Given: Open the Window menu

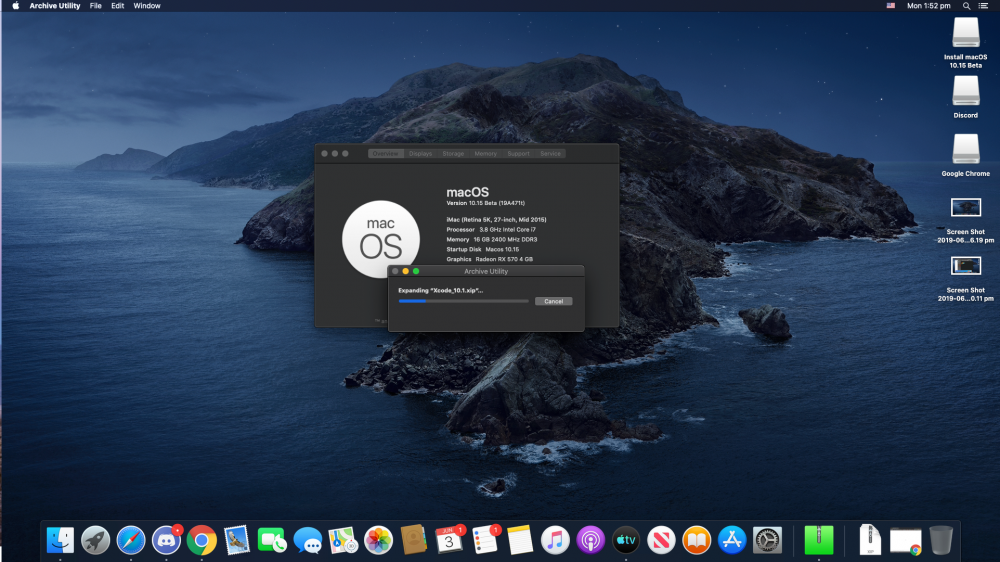Looking at the screenshot, I should pyautogui.click(x=147, y=6).
